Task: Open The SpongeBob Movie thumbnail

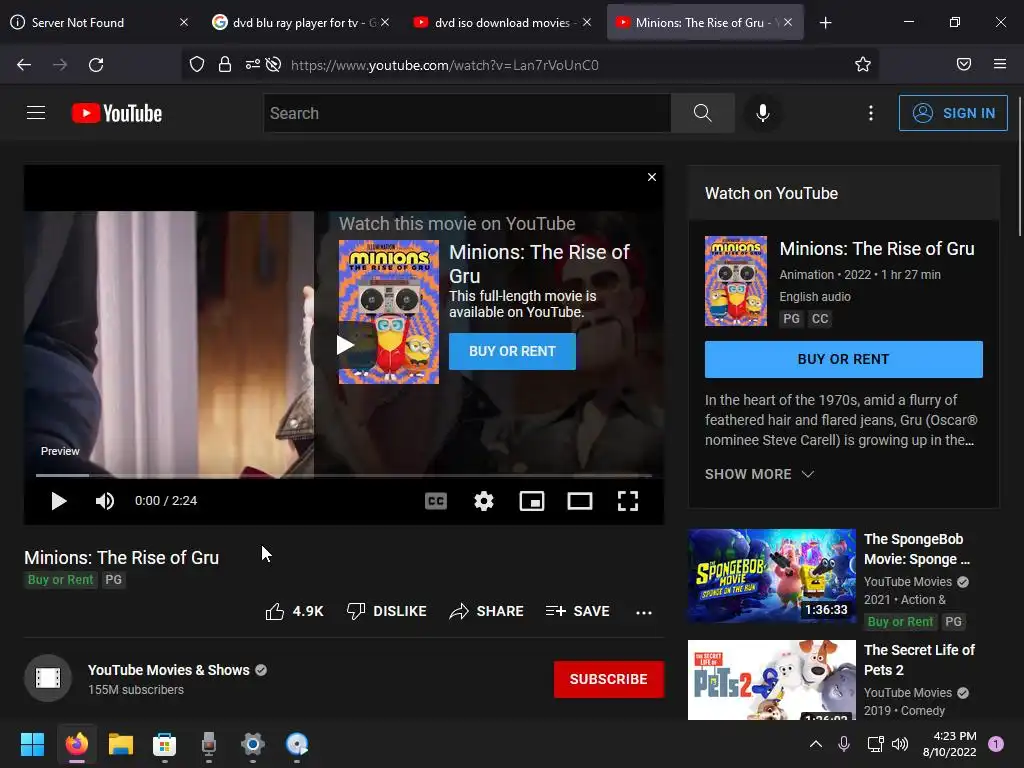Action: point(771,575)
